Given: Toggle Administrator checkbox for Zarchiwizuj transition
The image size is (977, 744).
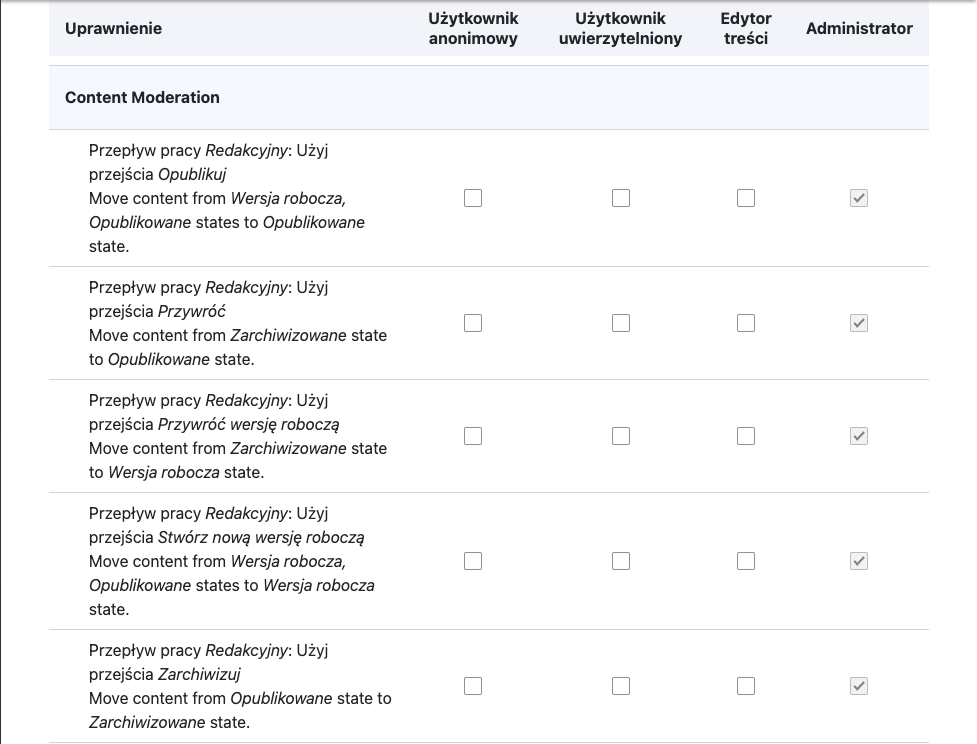Looking at the screenshot, I should click(859, 686).
